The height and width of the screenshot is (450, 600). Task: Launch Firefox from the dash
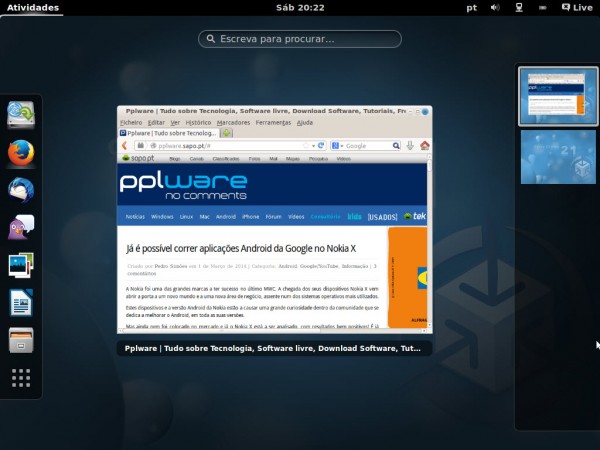[x=21, y=153]
